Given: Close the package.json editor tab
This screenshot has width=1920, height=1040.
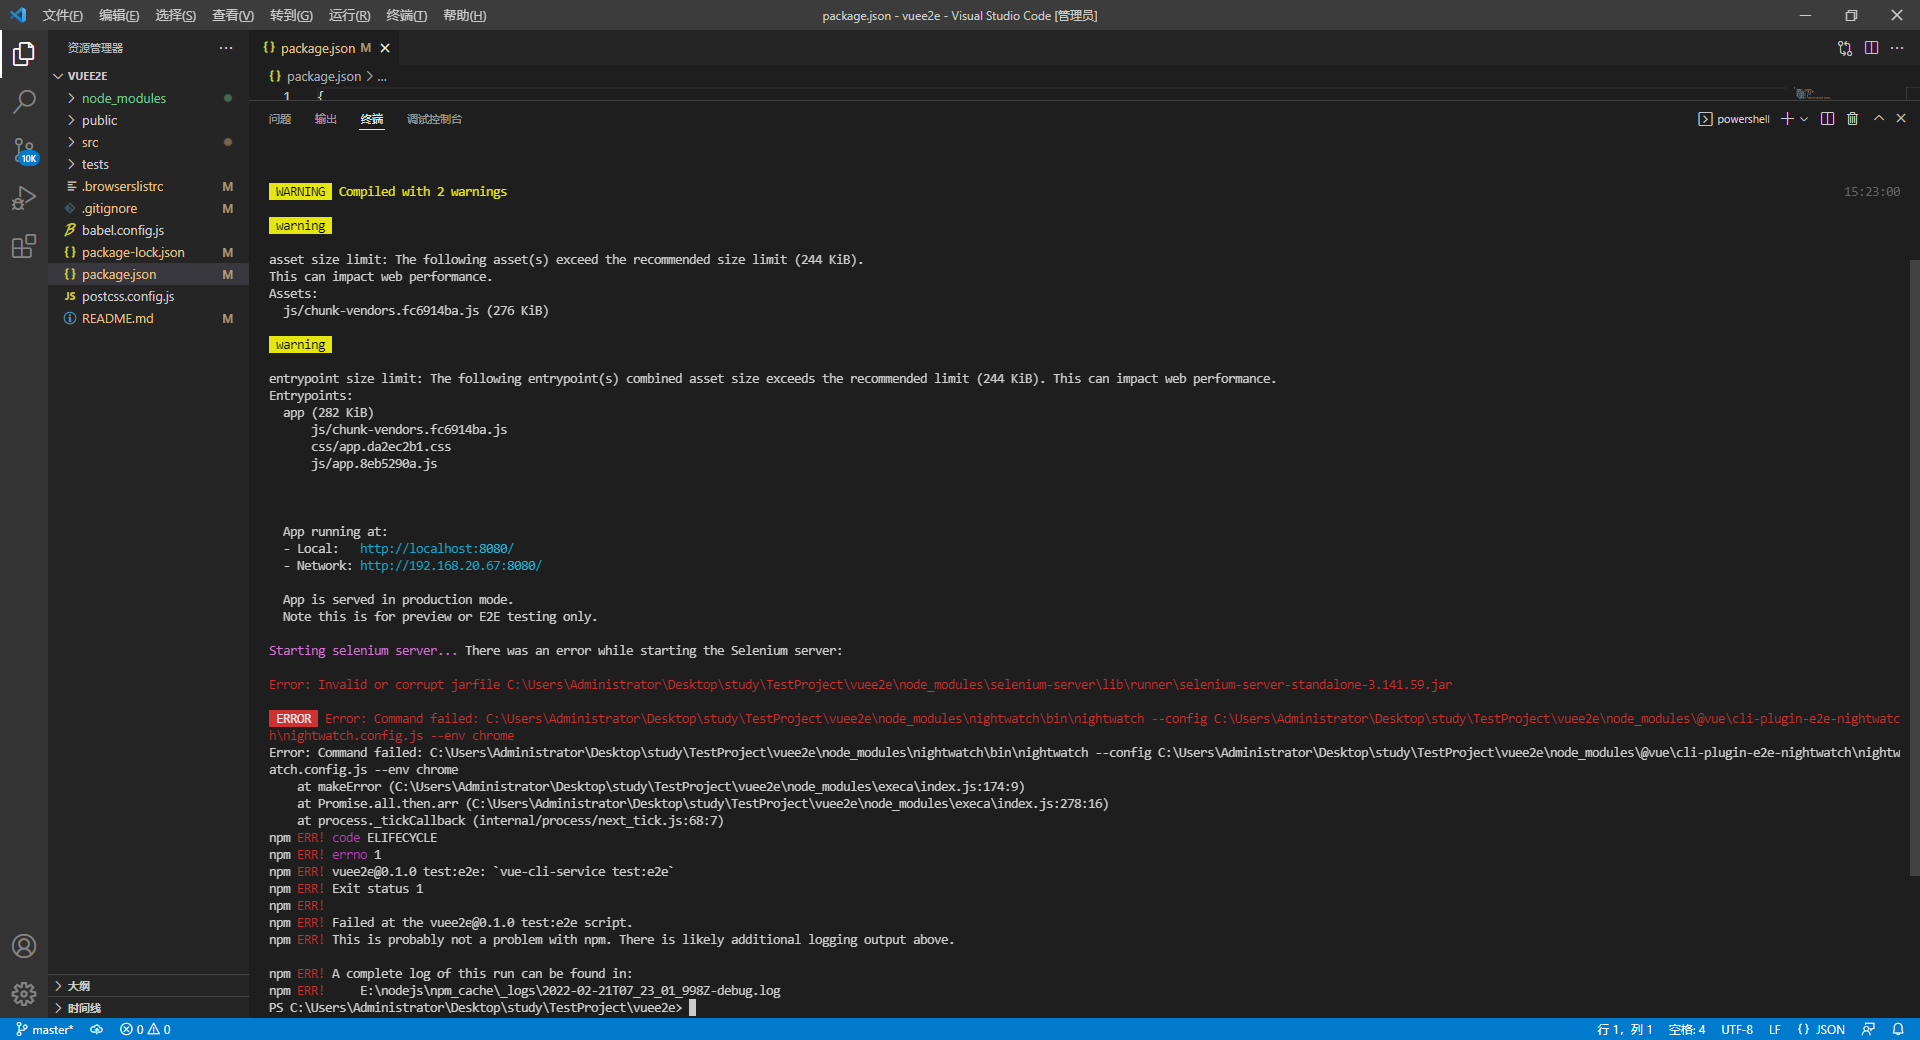Looking at the screenshot, I should point(385,48).
